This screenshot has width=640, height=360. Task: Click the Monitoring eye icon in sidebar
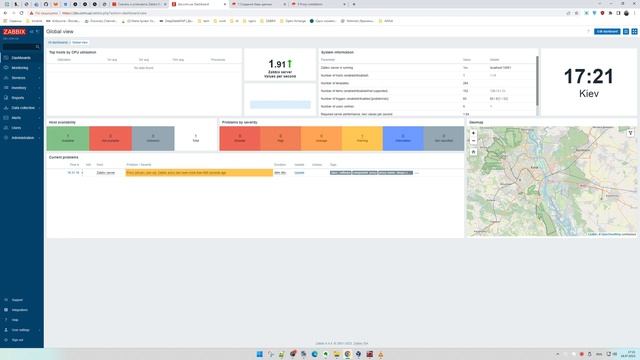coord(6,68)
